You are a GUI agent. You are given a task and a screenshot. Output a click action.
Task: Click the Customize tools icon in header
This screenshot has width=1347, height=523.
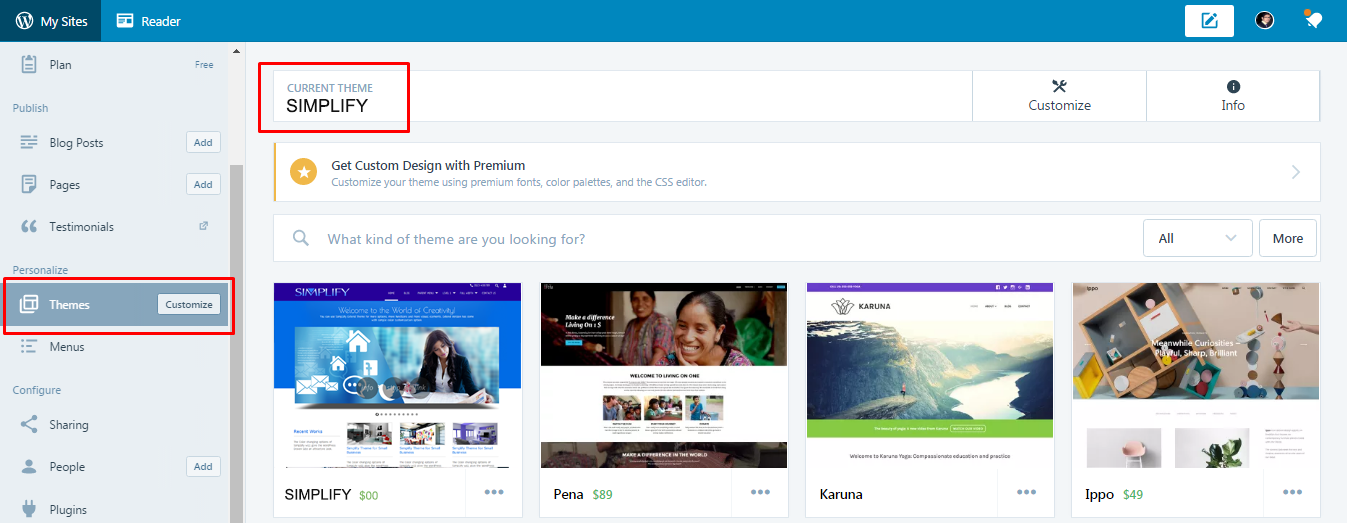(x=1060, y=87)
